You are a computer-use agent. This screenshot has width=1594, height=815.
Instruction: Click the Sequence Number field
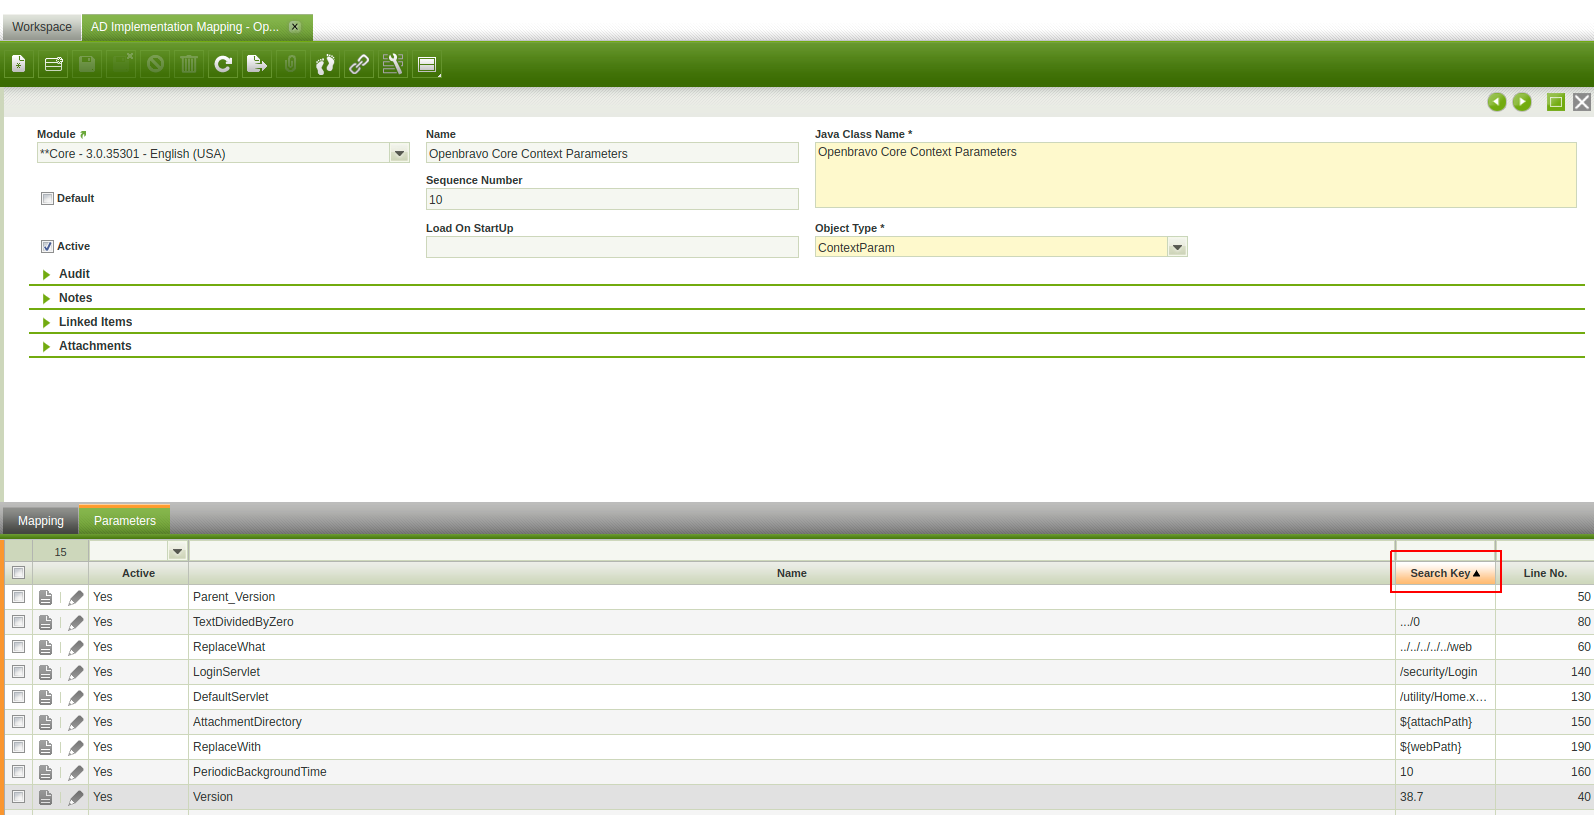tap(612, 199)
